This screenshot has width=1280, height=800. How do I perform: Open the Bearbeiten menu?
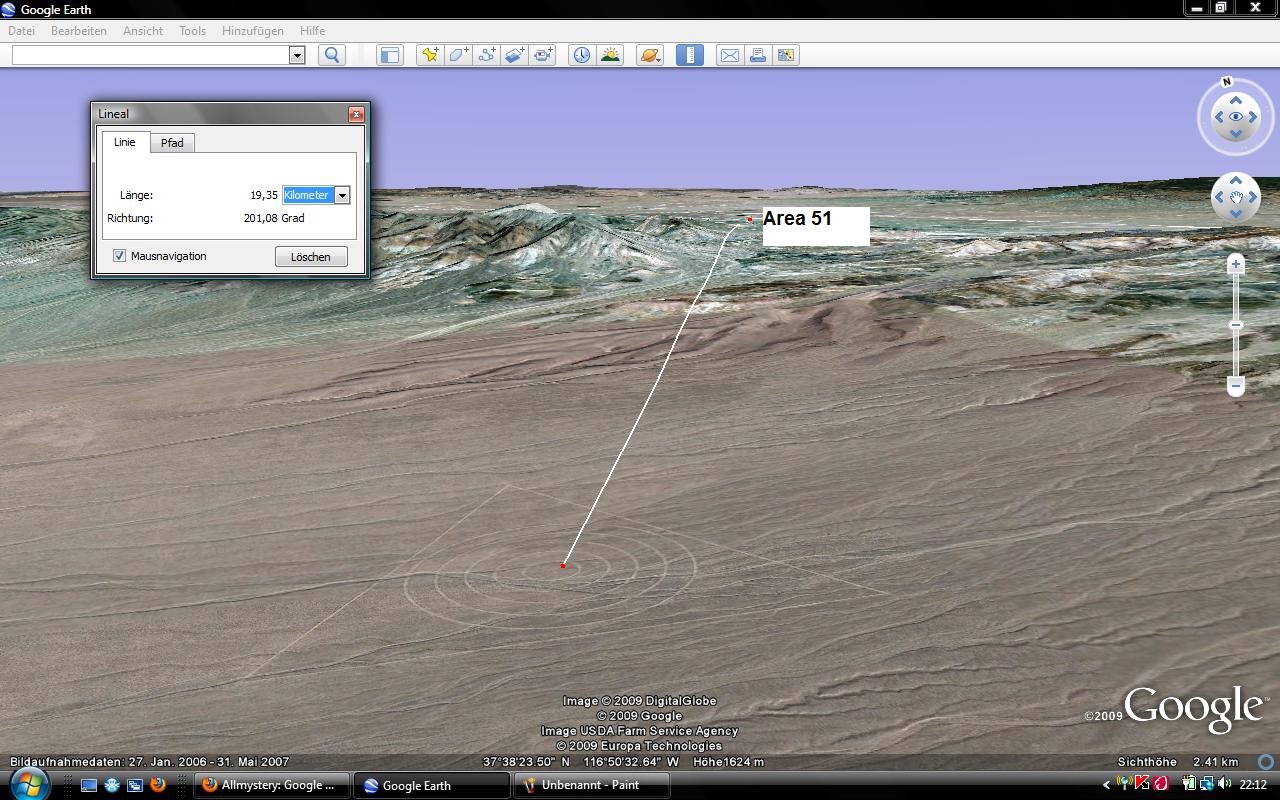pyautogui.click(x=79, y=31)
